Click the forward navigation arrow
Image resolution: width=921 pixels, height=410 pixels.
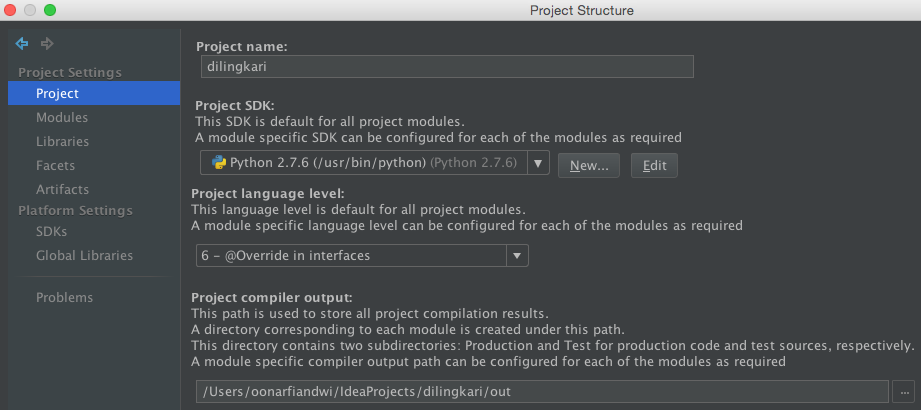46,43
